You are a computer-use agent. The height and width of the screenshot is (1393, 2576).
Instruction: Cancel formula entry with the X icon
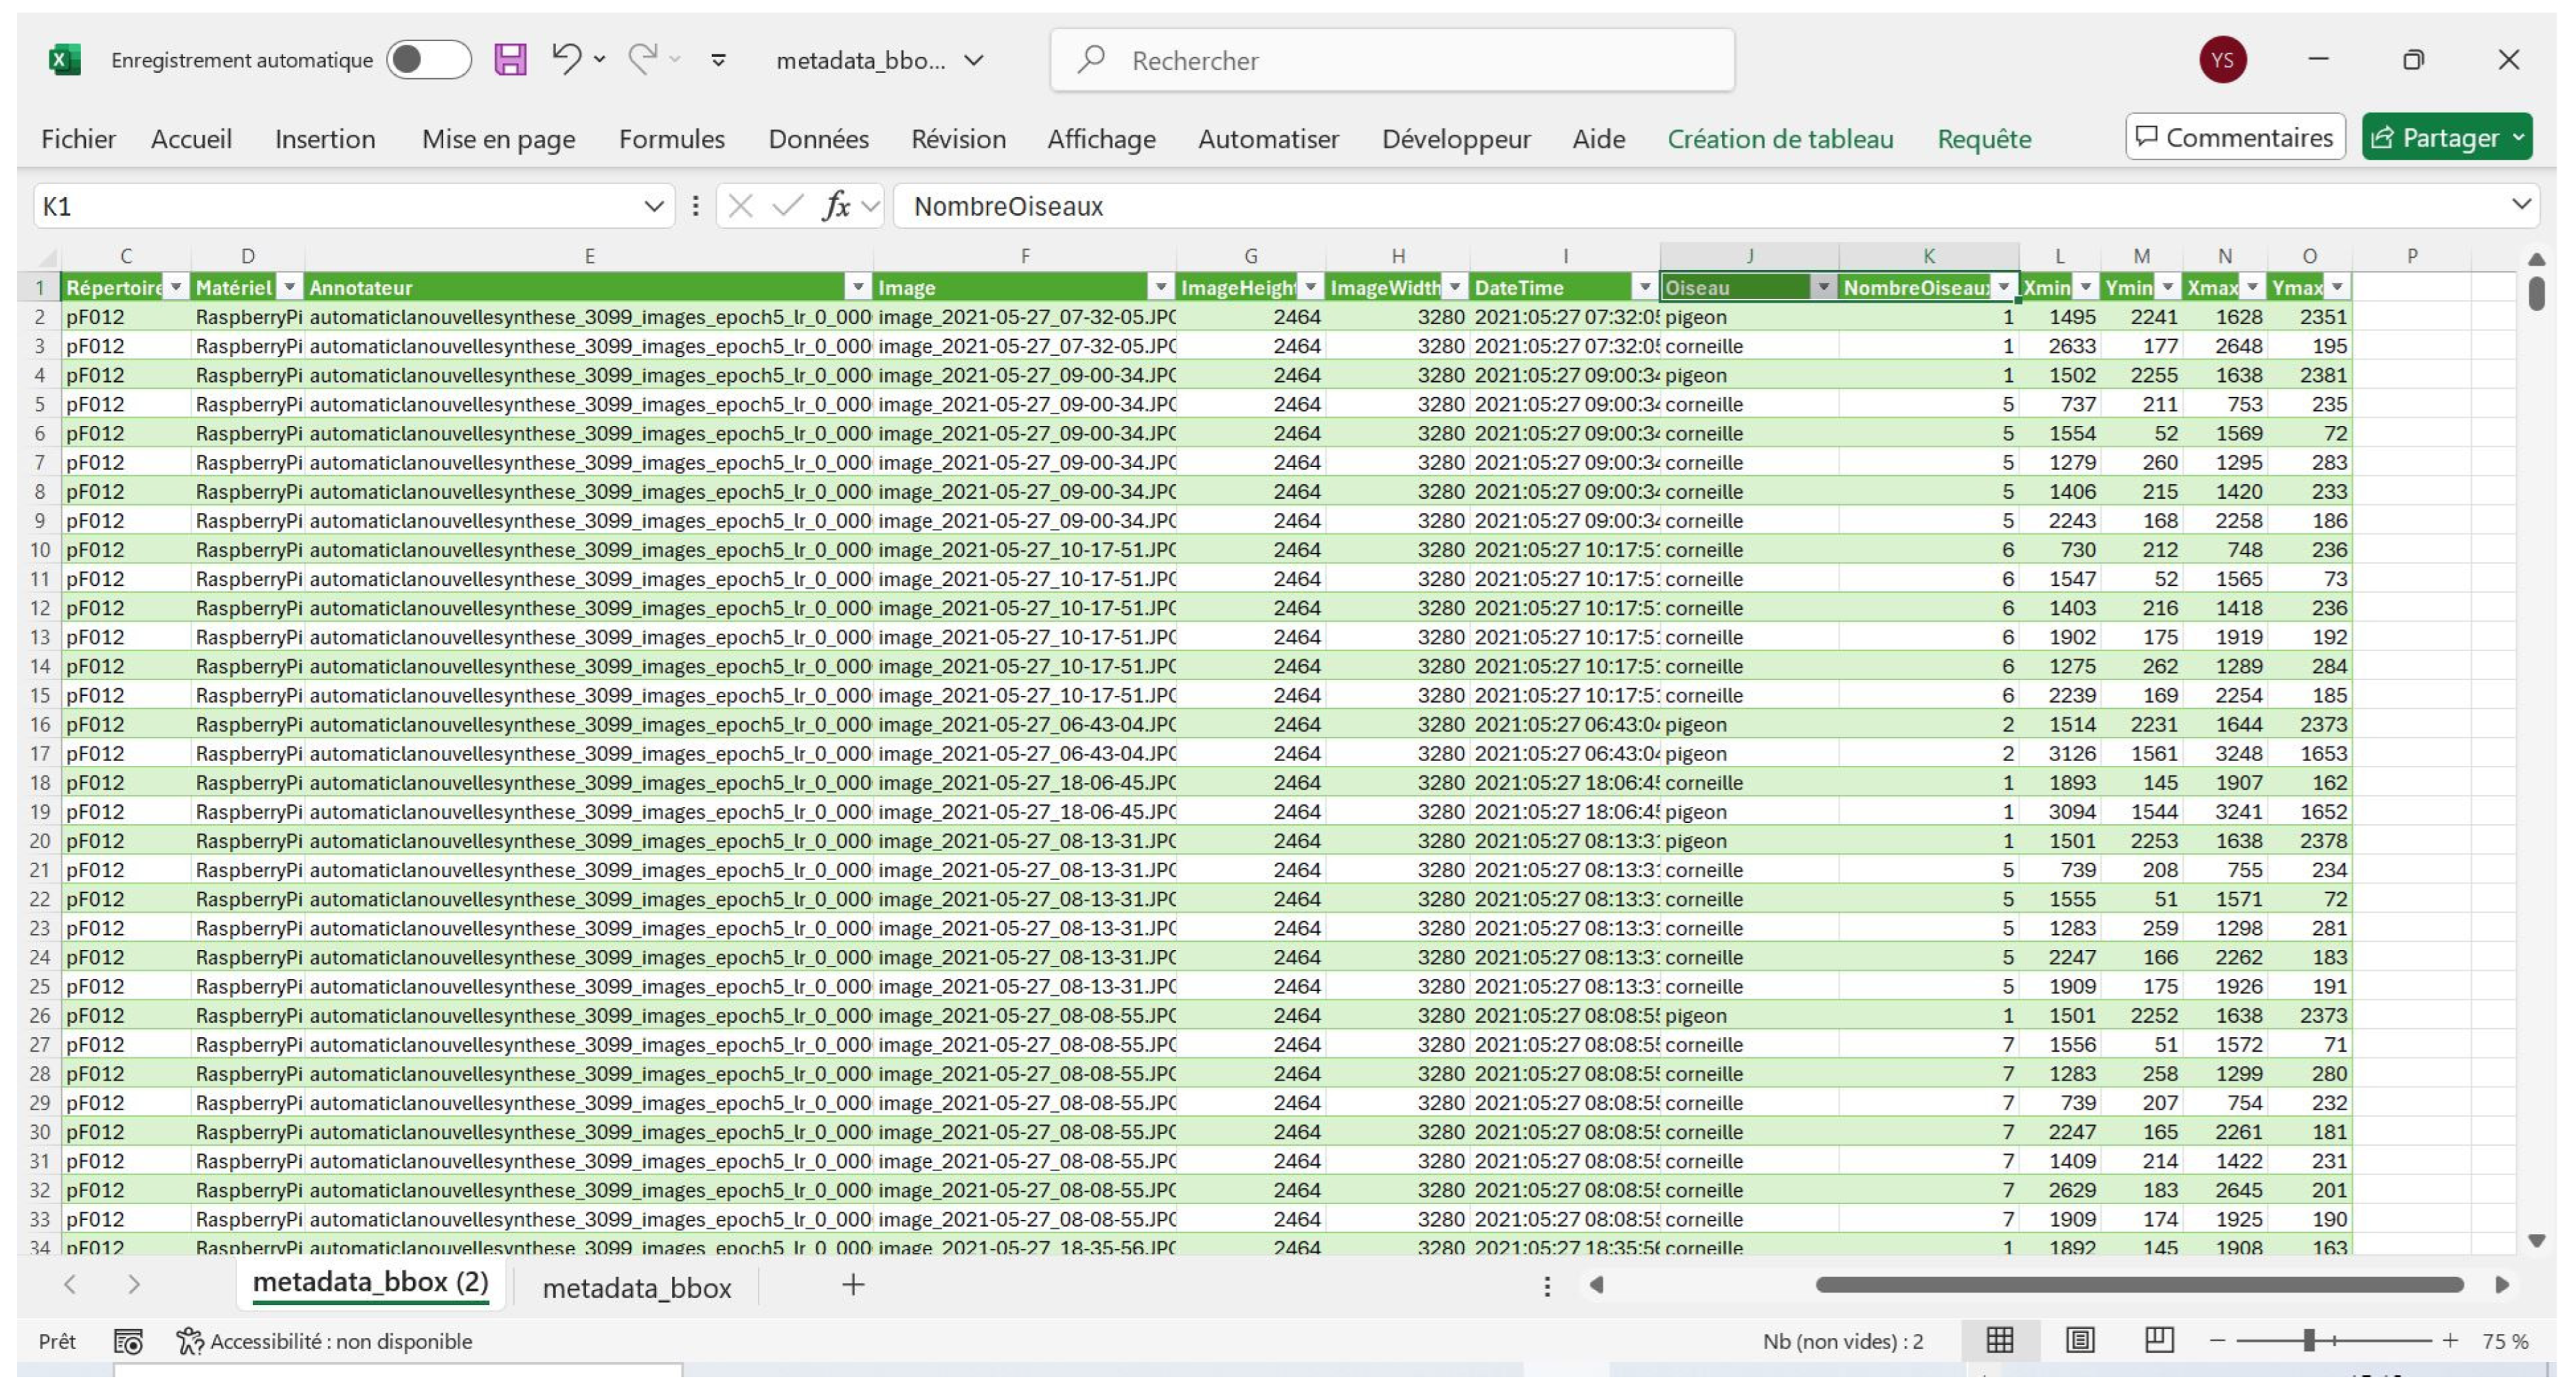(740, 206)
